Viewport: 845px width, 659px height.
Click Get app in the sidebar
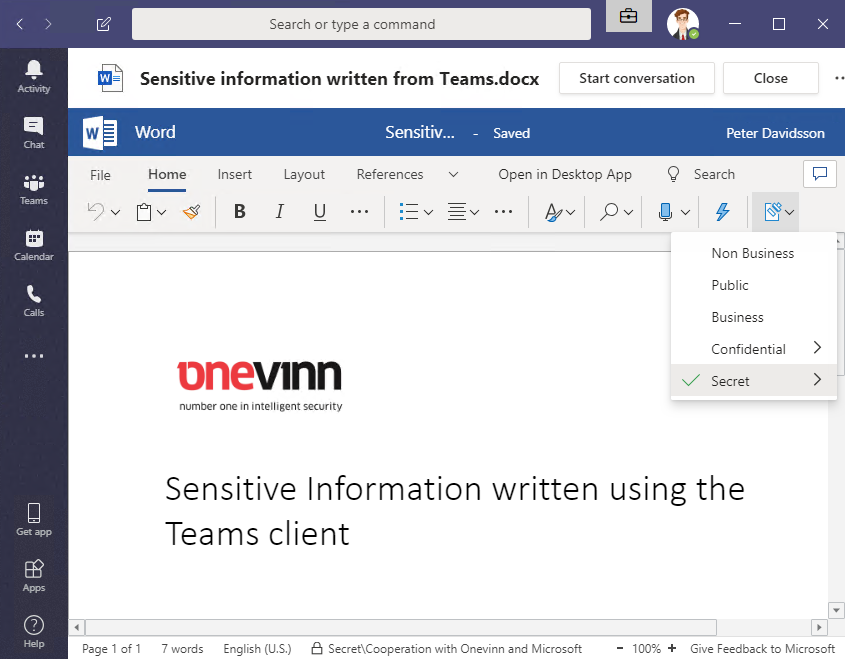pyautogui.click(x=33, y=519)
